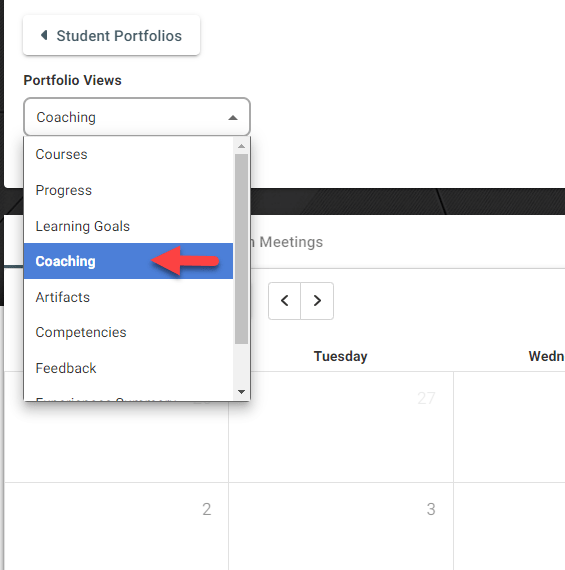This screenshot has height=570, width=565.
Task: Click the dropdown list scrollbar thumb
Action: click(241, 249)
